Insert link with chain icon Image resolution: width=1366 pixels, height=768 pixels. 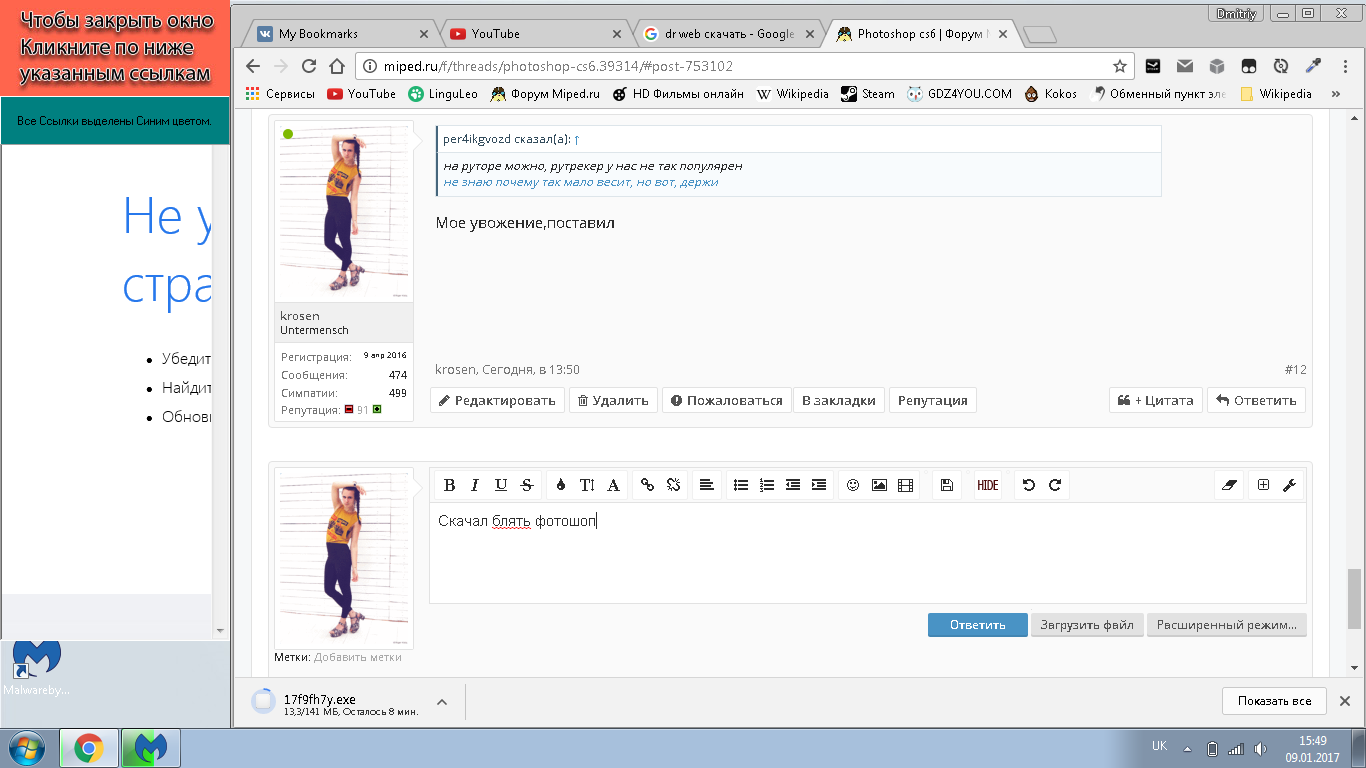click(647, 485)
